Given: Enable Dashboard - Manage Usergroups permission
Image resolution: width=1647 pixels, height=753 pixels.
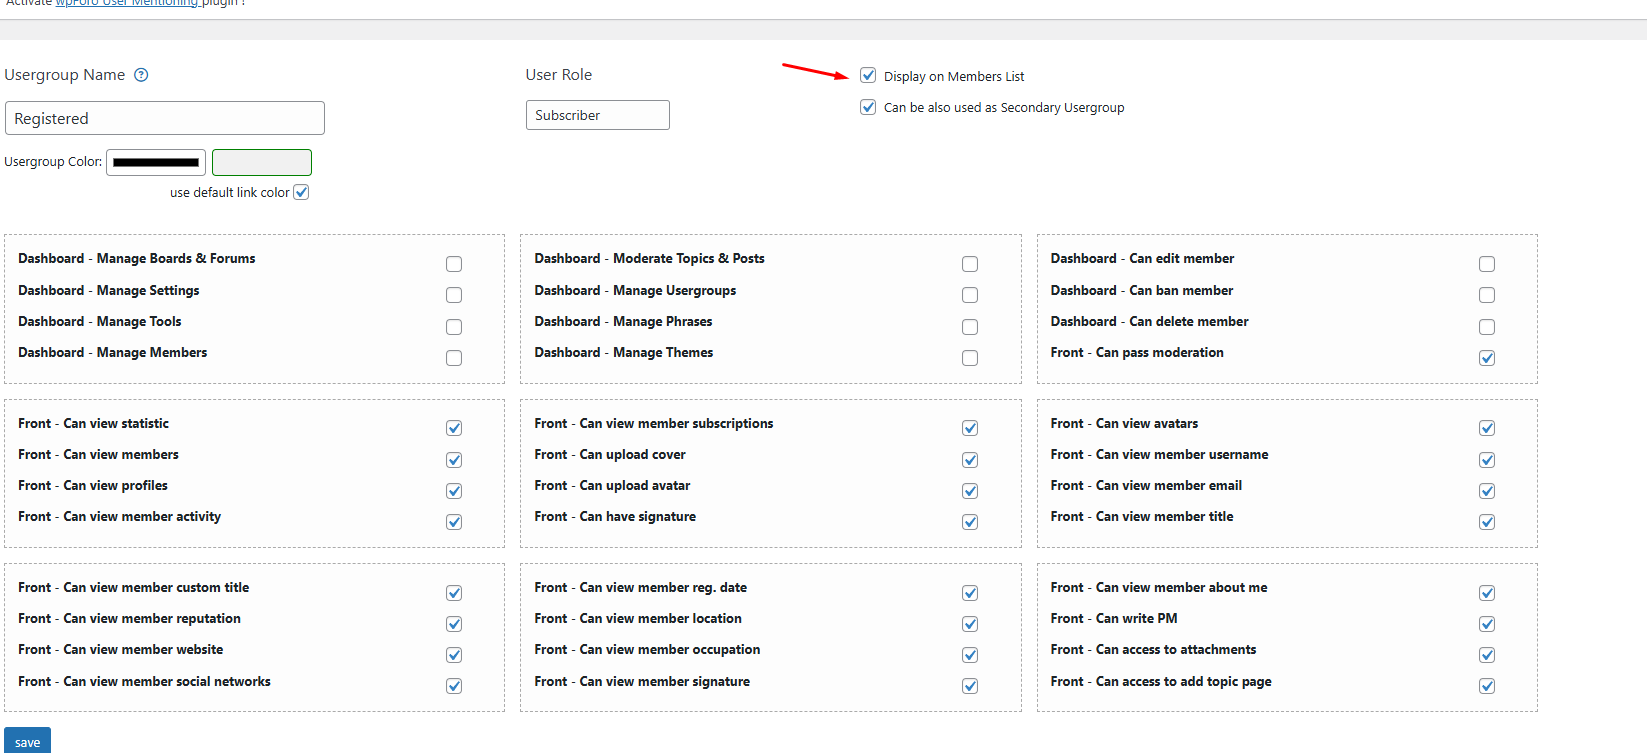Looking at the screenshot, I should point(970,295).
